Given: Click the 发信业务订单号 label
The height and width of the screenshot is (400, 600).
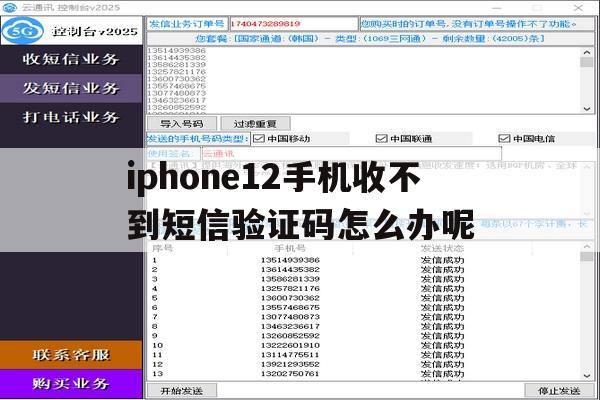Looking at the screenshot, I should [x=187, y=24].
